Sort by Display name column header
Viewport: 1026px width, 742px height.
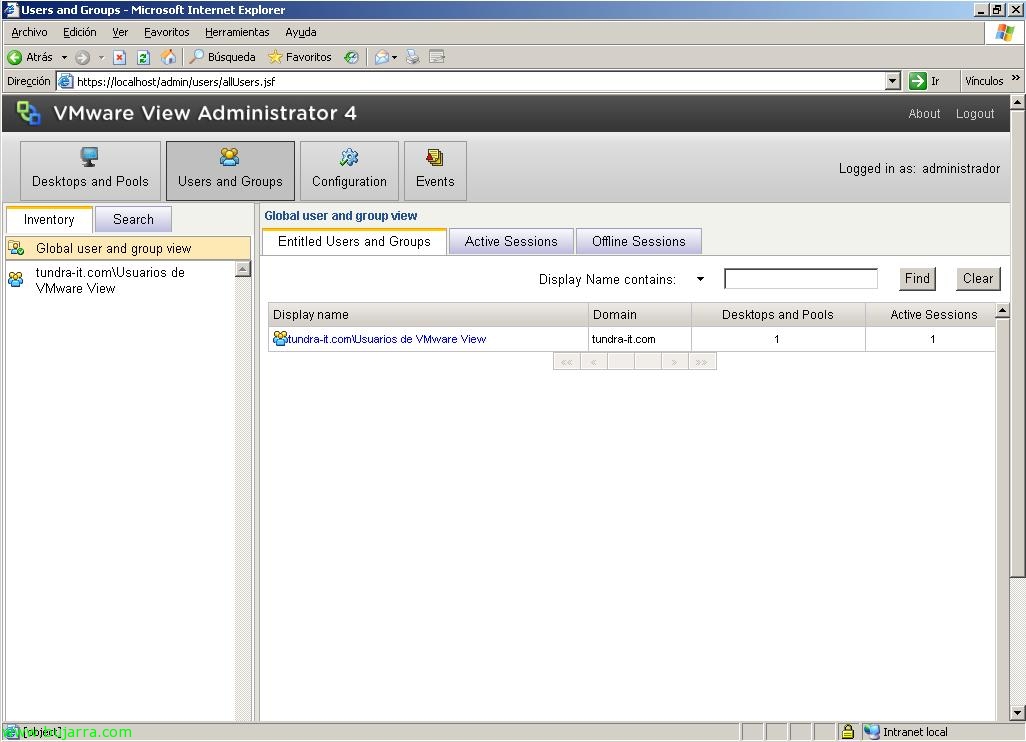tap(428, 314)
